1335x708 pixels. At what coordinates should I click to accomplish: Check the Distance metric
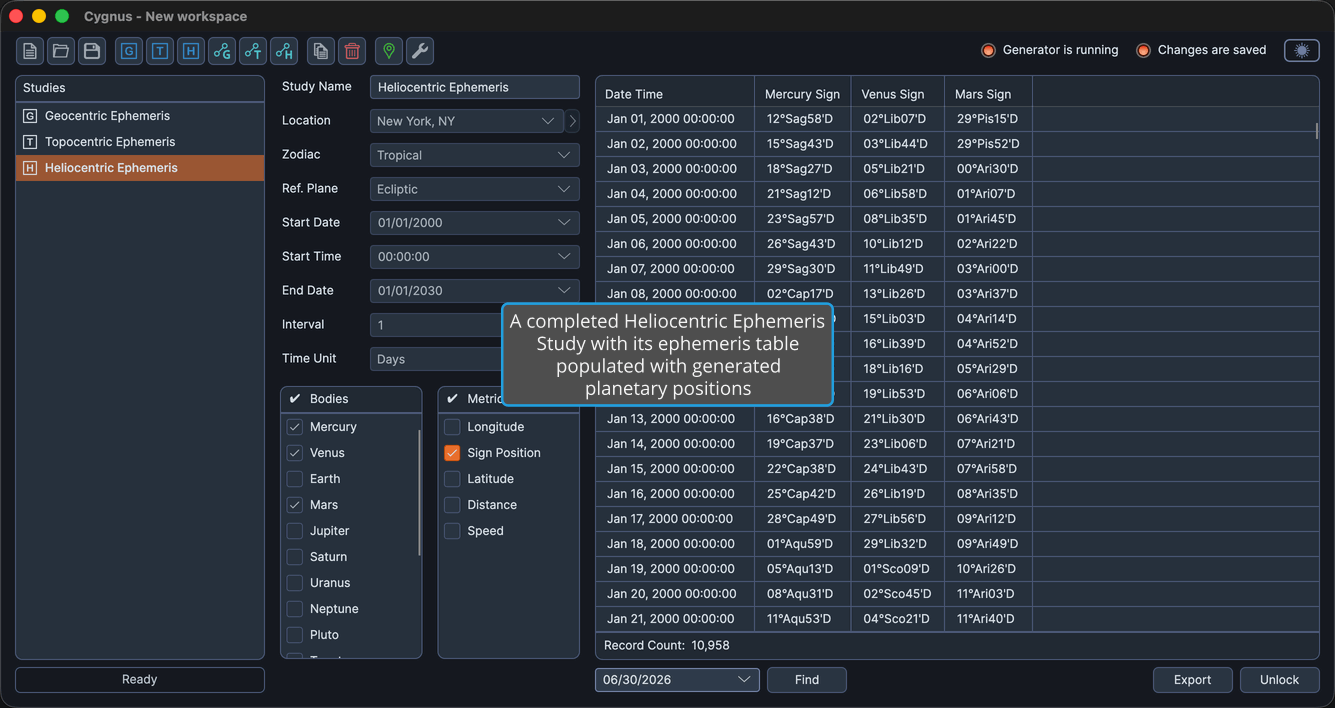(452, 505)
